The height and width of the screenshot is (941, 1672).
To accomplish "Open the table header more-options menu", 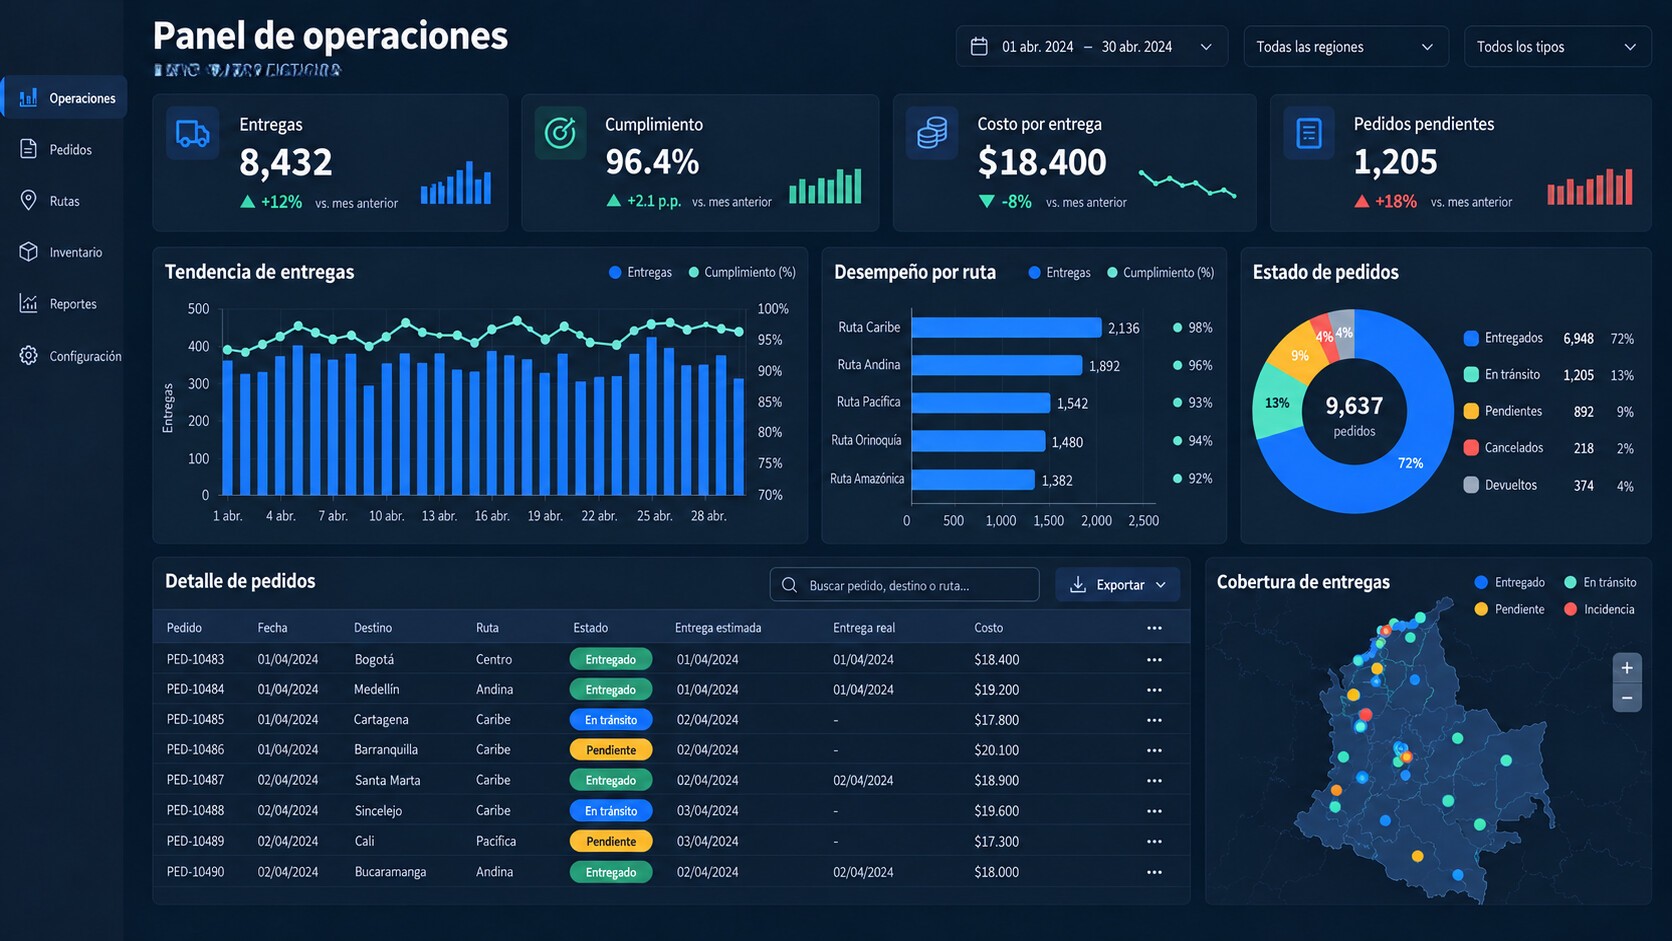I will [1154, 628].
